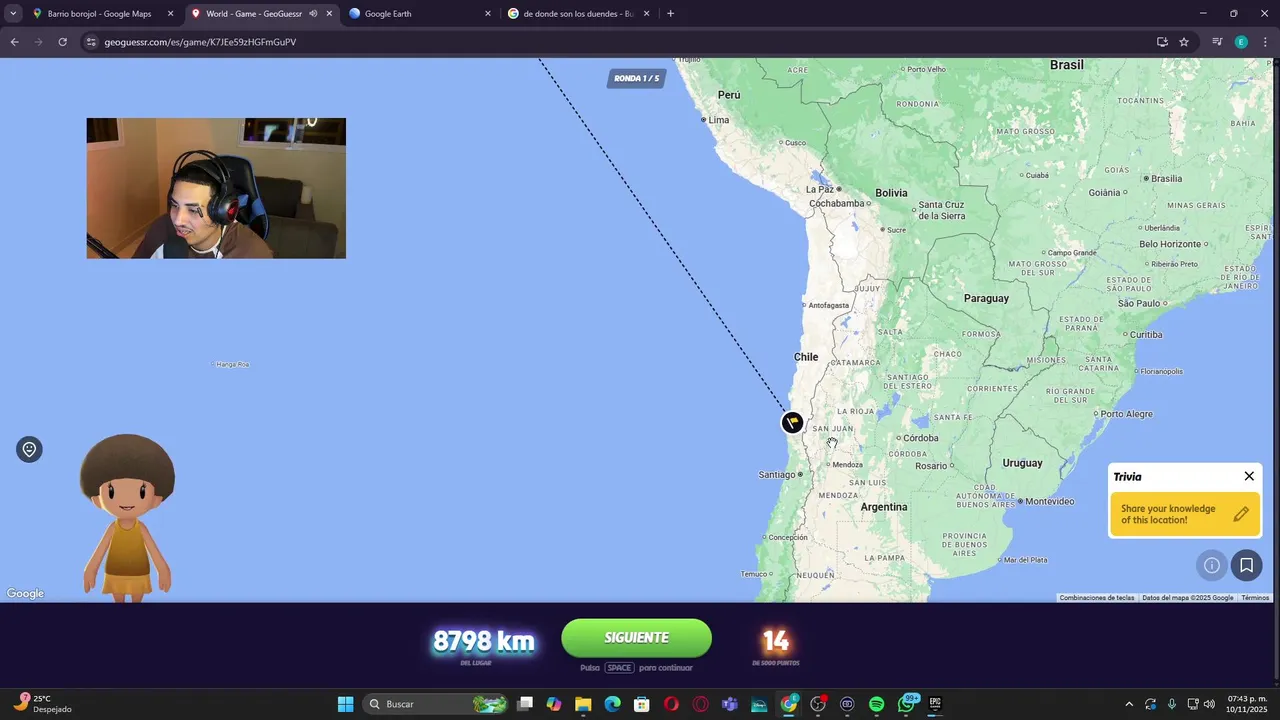Open weather widget showing 25°C

(x=42, y=704)
